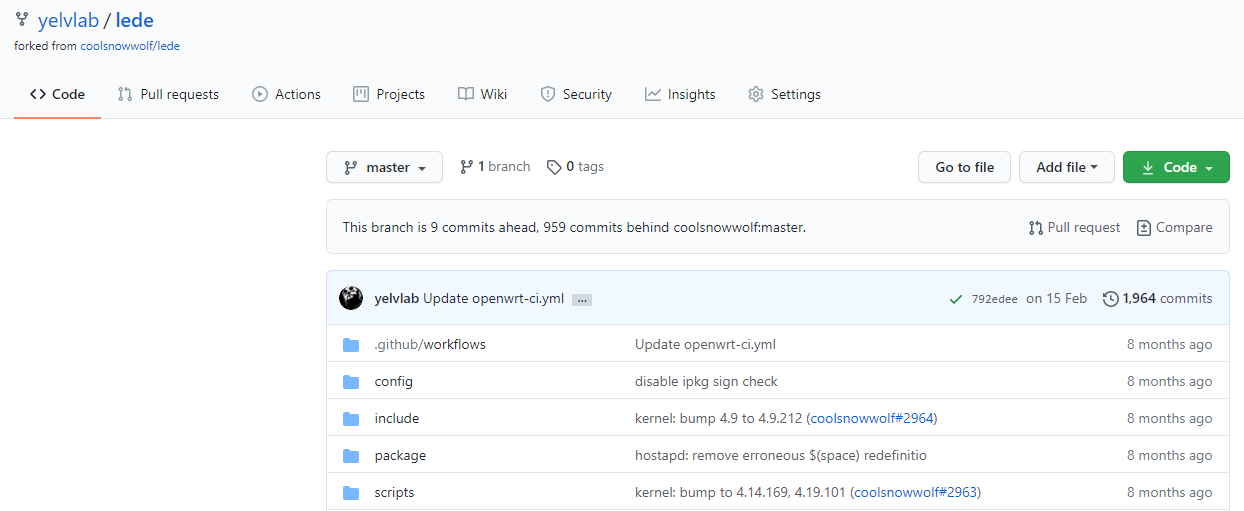View the Insights tab
This screenshot has height=511, width=1244.
tap(680, 94)
